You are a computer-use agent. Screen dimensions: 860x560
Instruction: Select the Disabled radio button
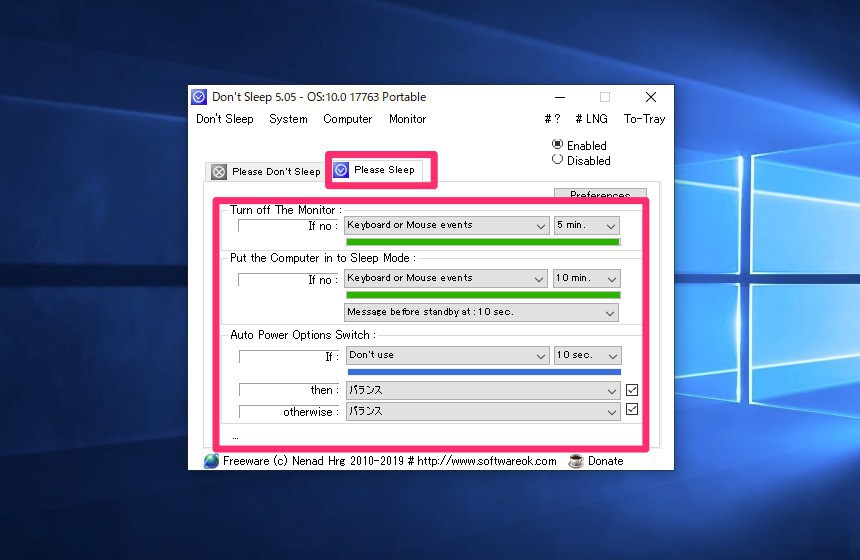(x=557, y=160)
